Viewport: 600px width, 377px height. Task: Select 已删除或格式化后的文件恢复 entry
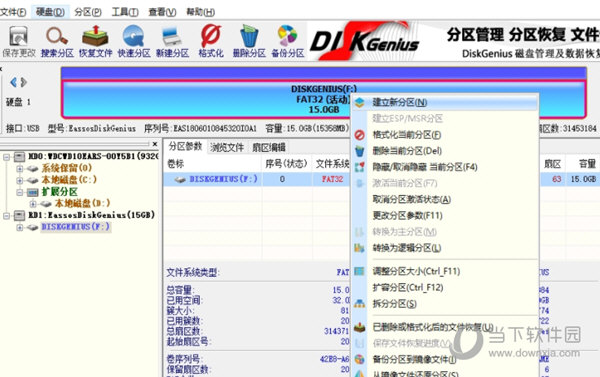445,327
